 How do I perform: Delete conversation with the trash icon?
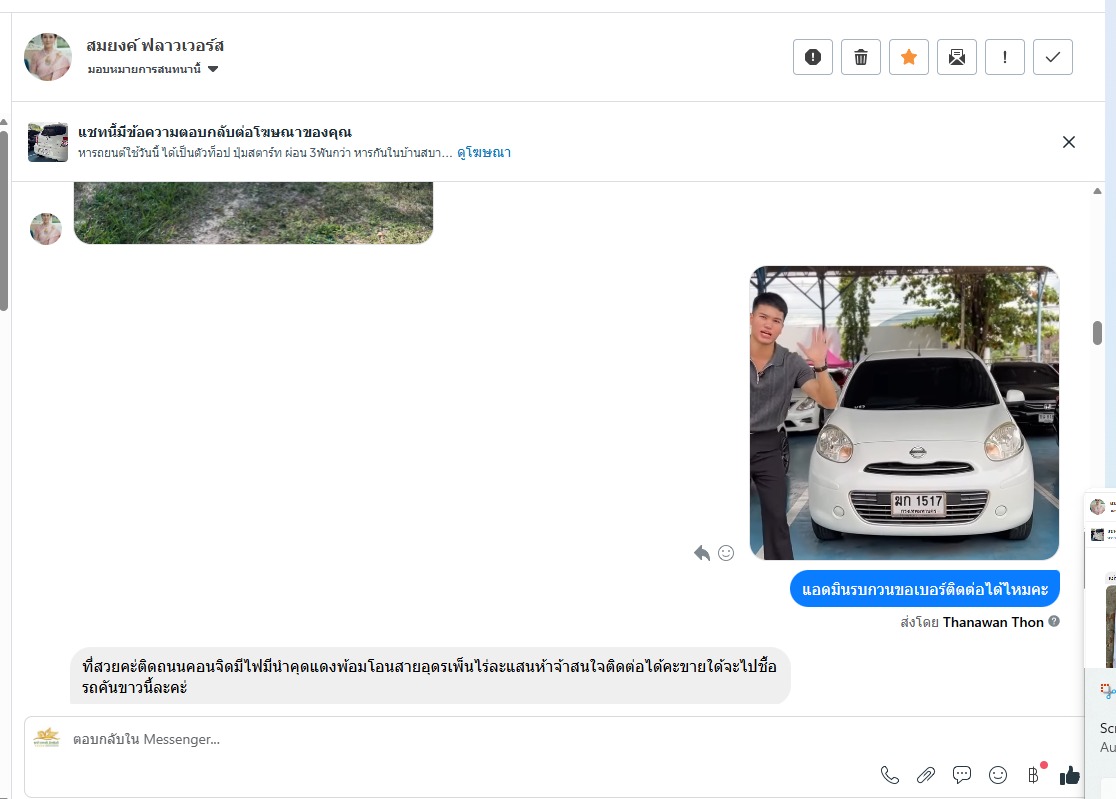pyautogui.click(x=860, y=57)
